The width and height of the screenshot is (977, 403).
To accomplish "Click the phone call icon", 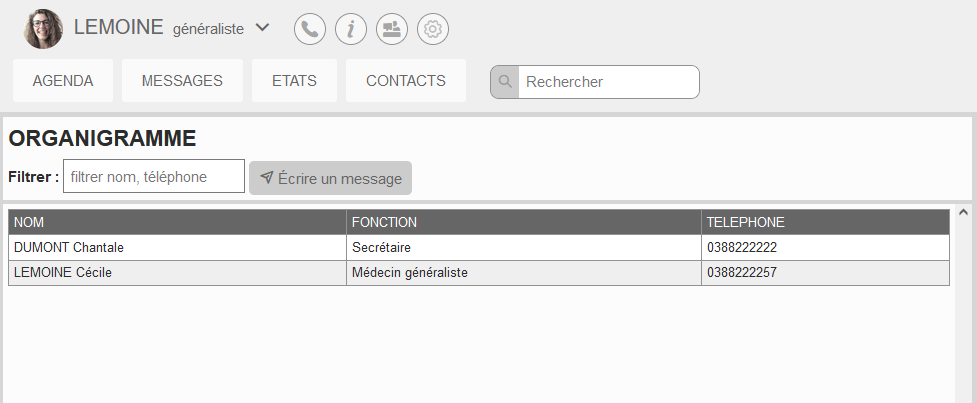I will pos(310,29).
